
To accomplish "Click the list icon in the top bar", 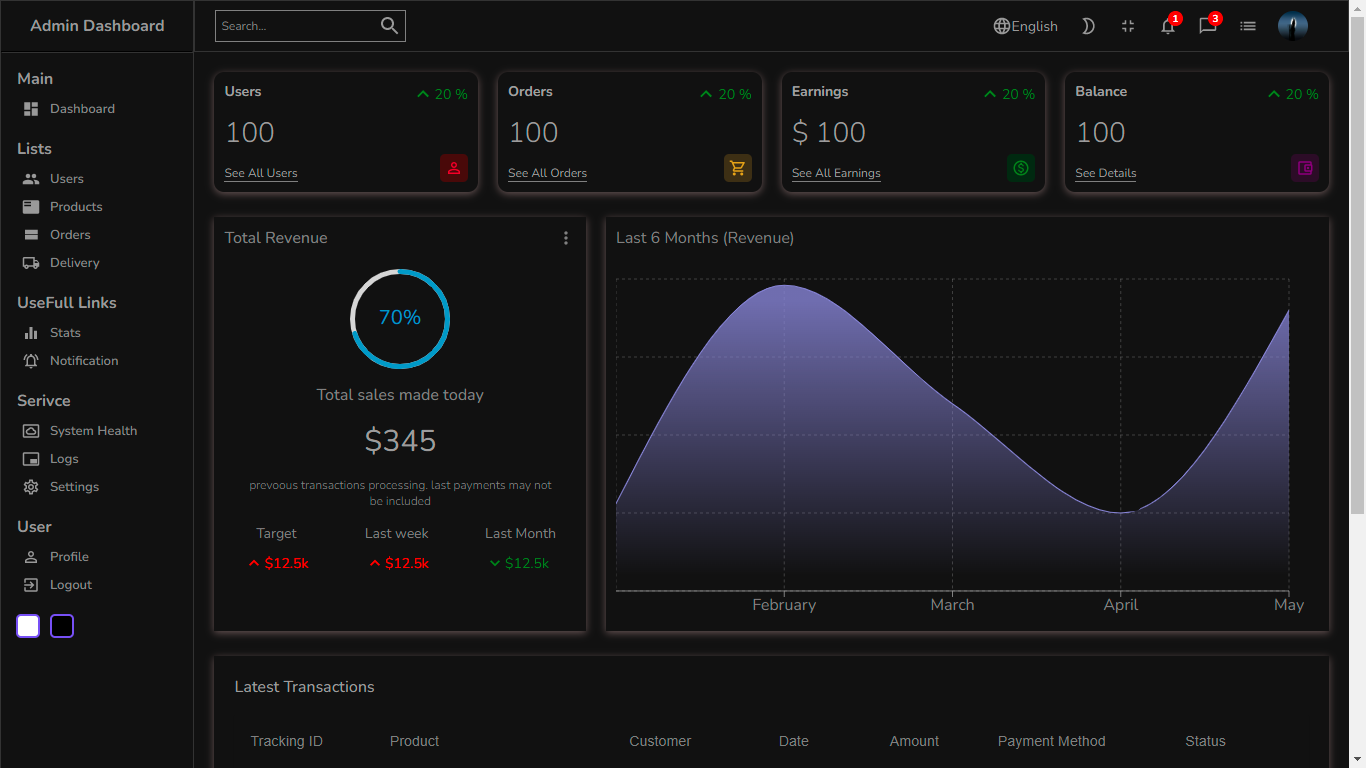I will (1248, 26).
